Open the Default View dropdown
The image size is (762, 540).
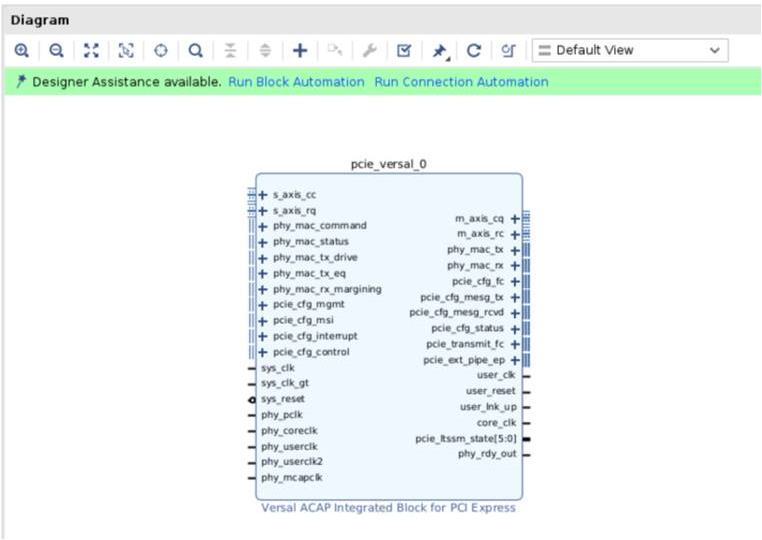click(630, 50)
